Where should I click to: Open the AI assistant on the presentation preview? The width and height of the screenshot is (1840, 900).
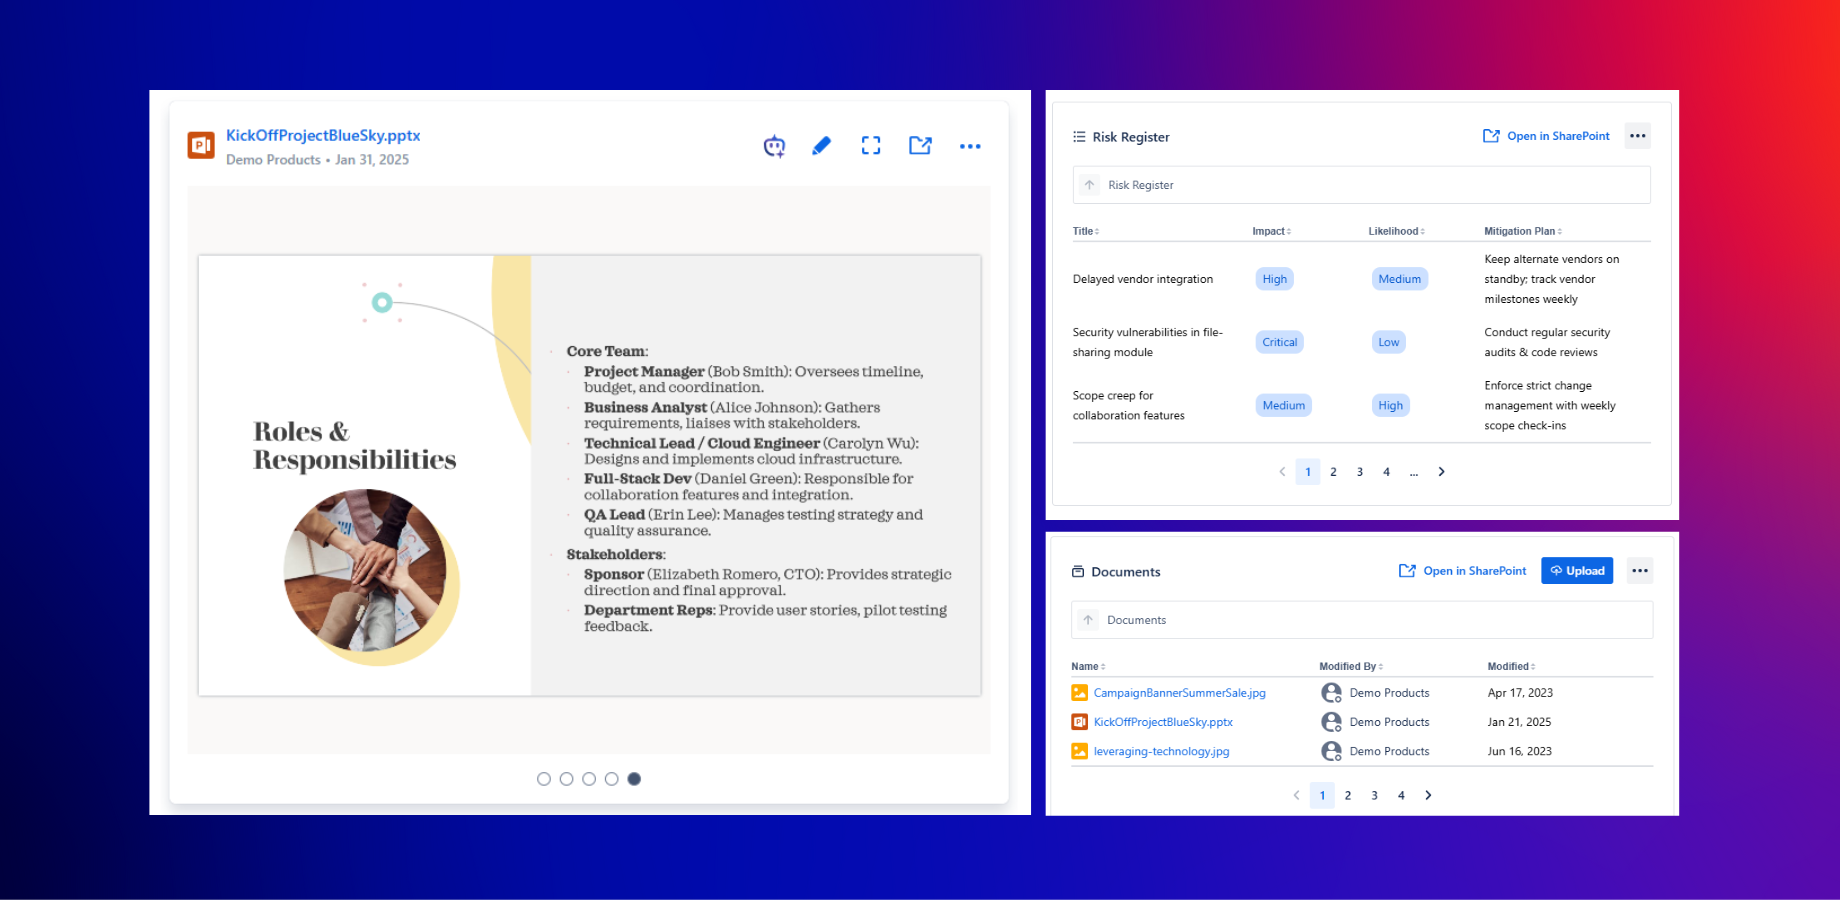coord(774,146)
